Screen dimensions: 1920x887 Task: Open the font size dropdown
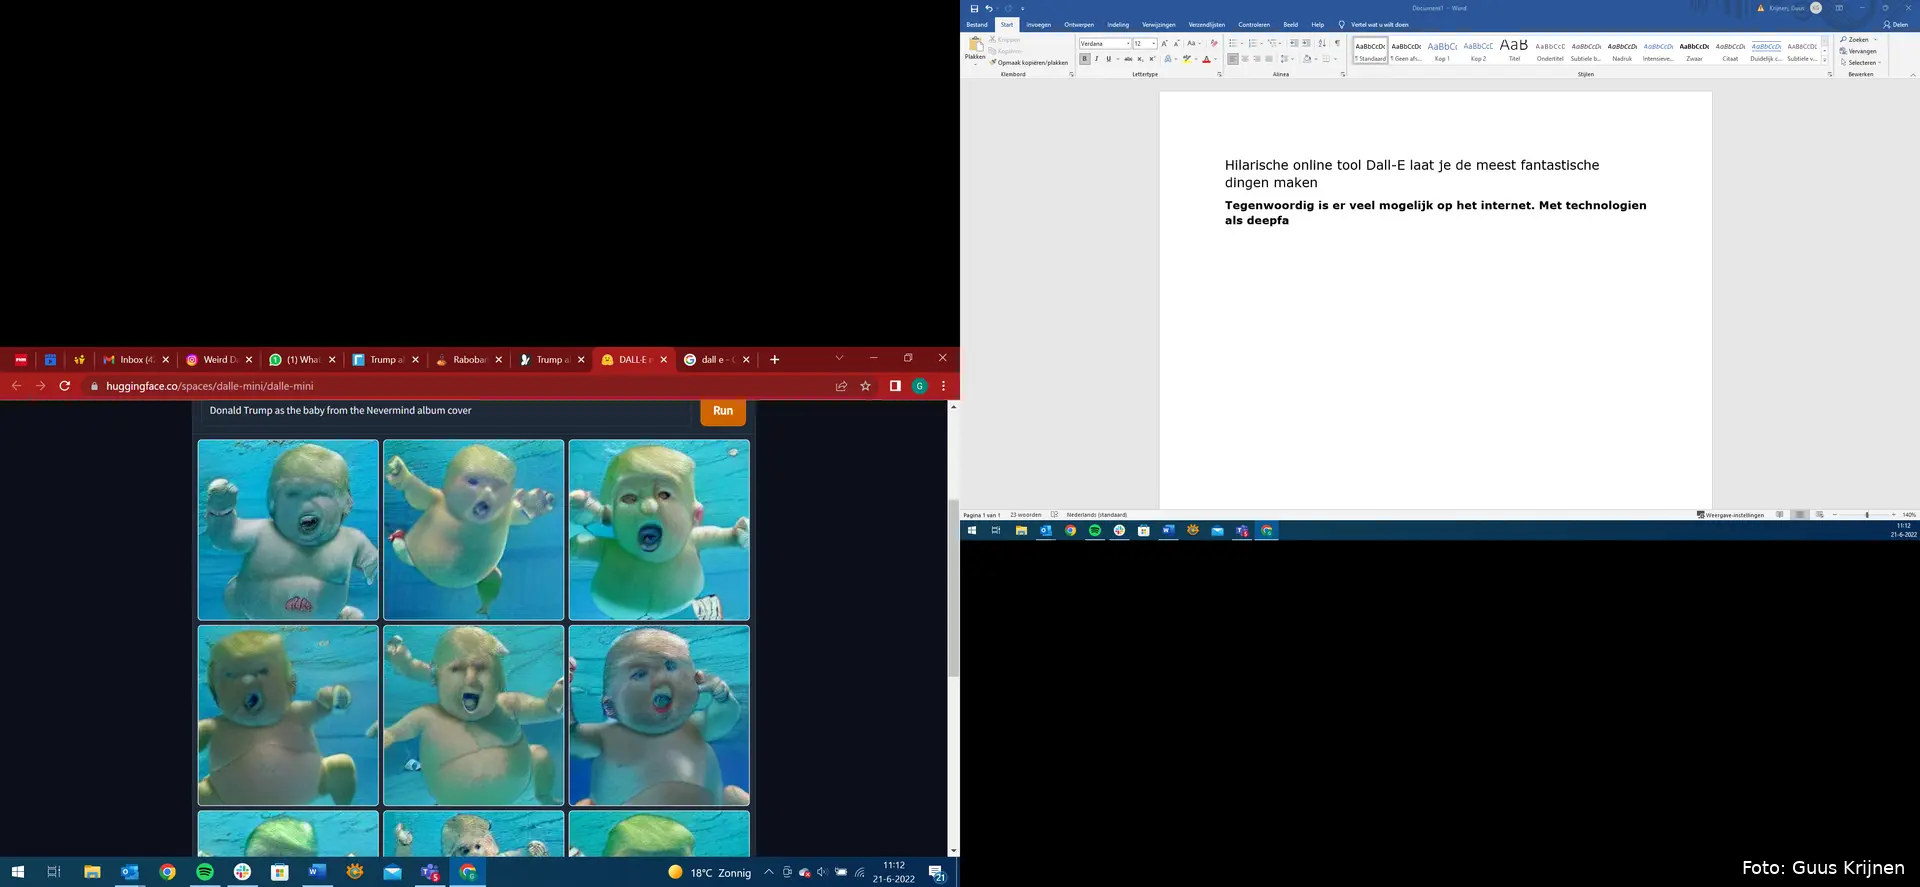click(x=1154, y=43)
